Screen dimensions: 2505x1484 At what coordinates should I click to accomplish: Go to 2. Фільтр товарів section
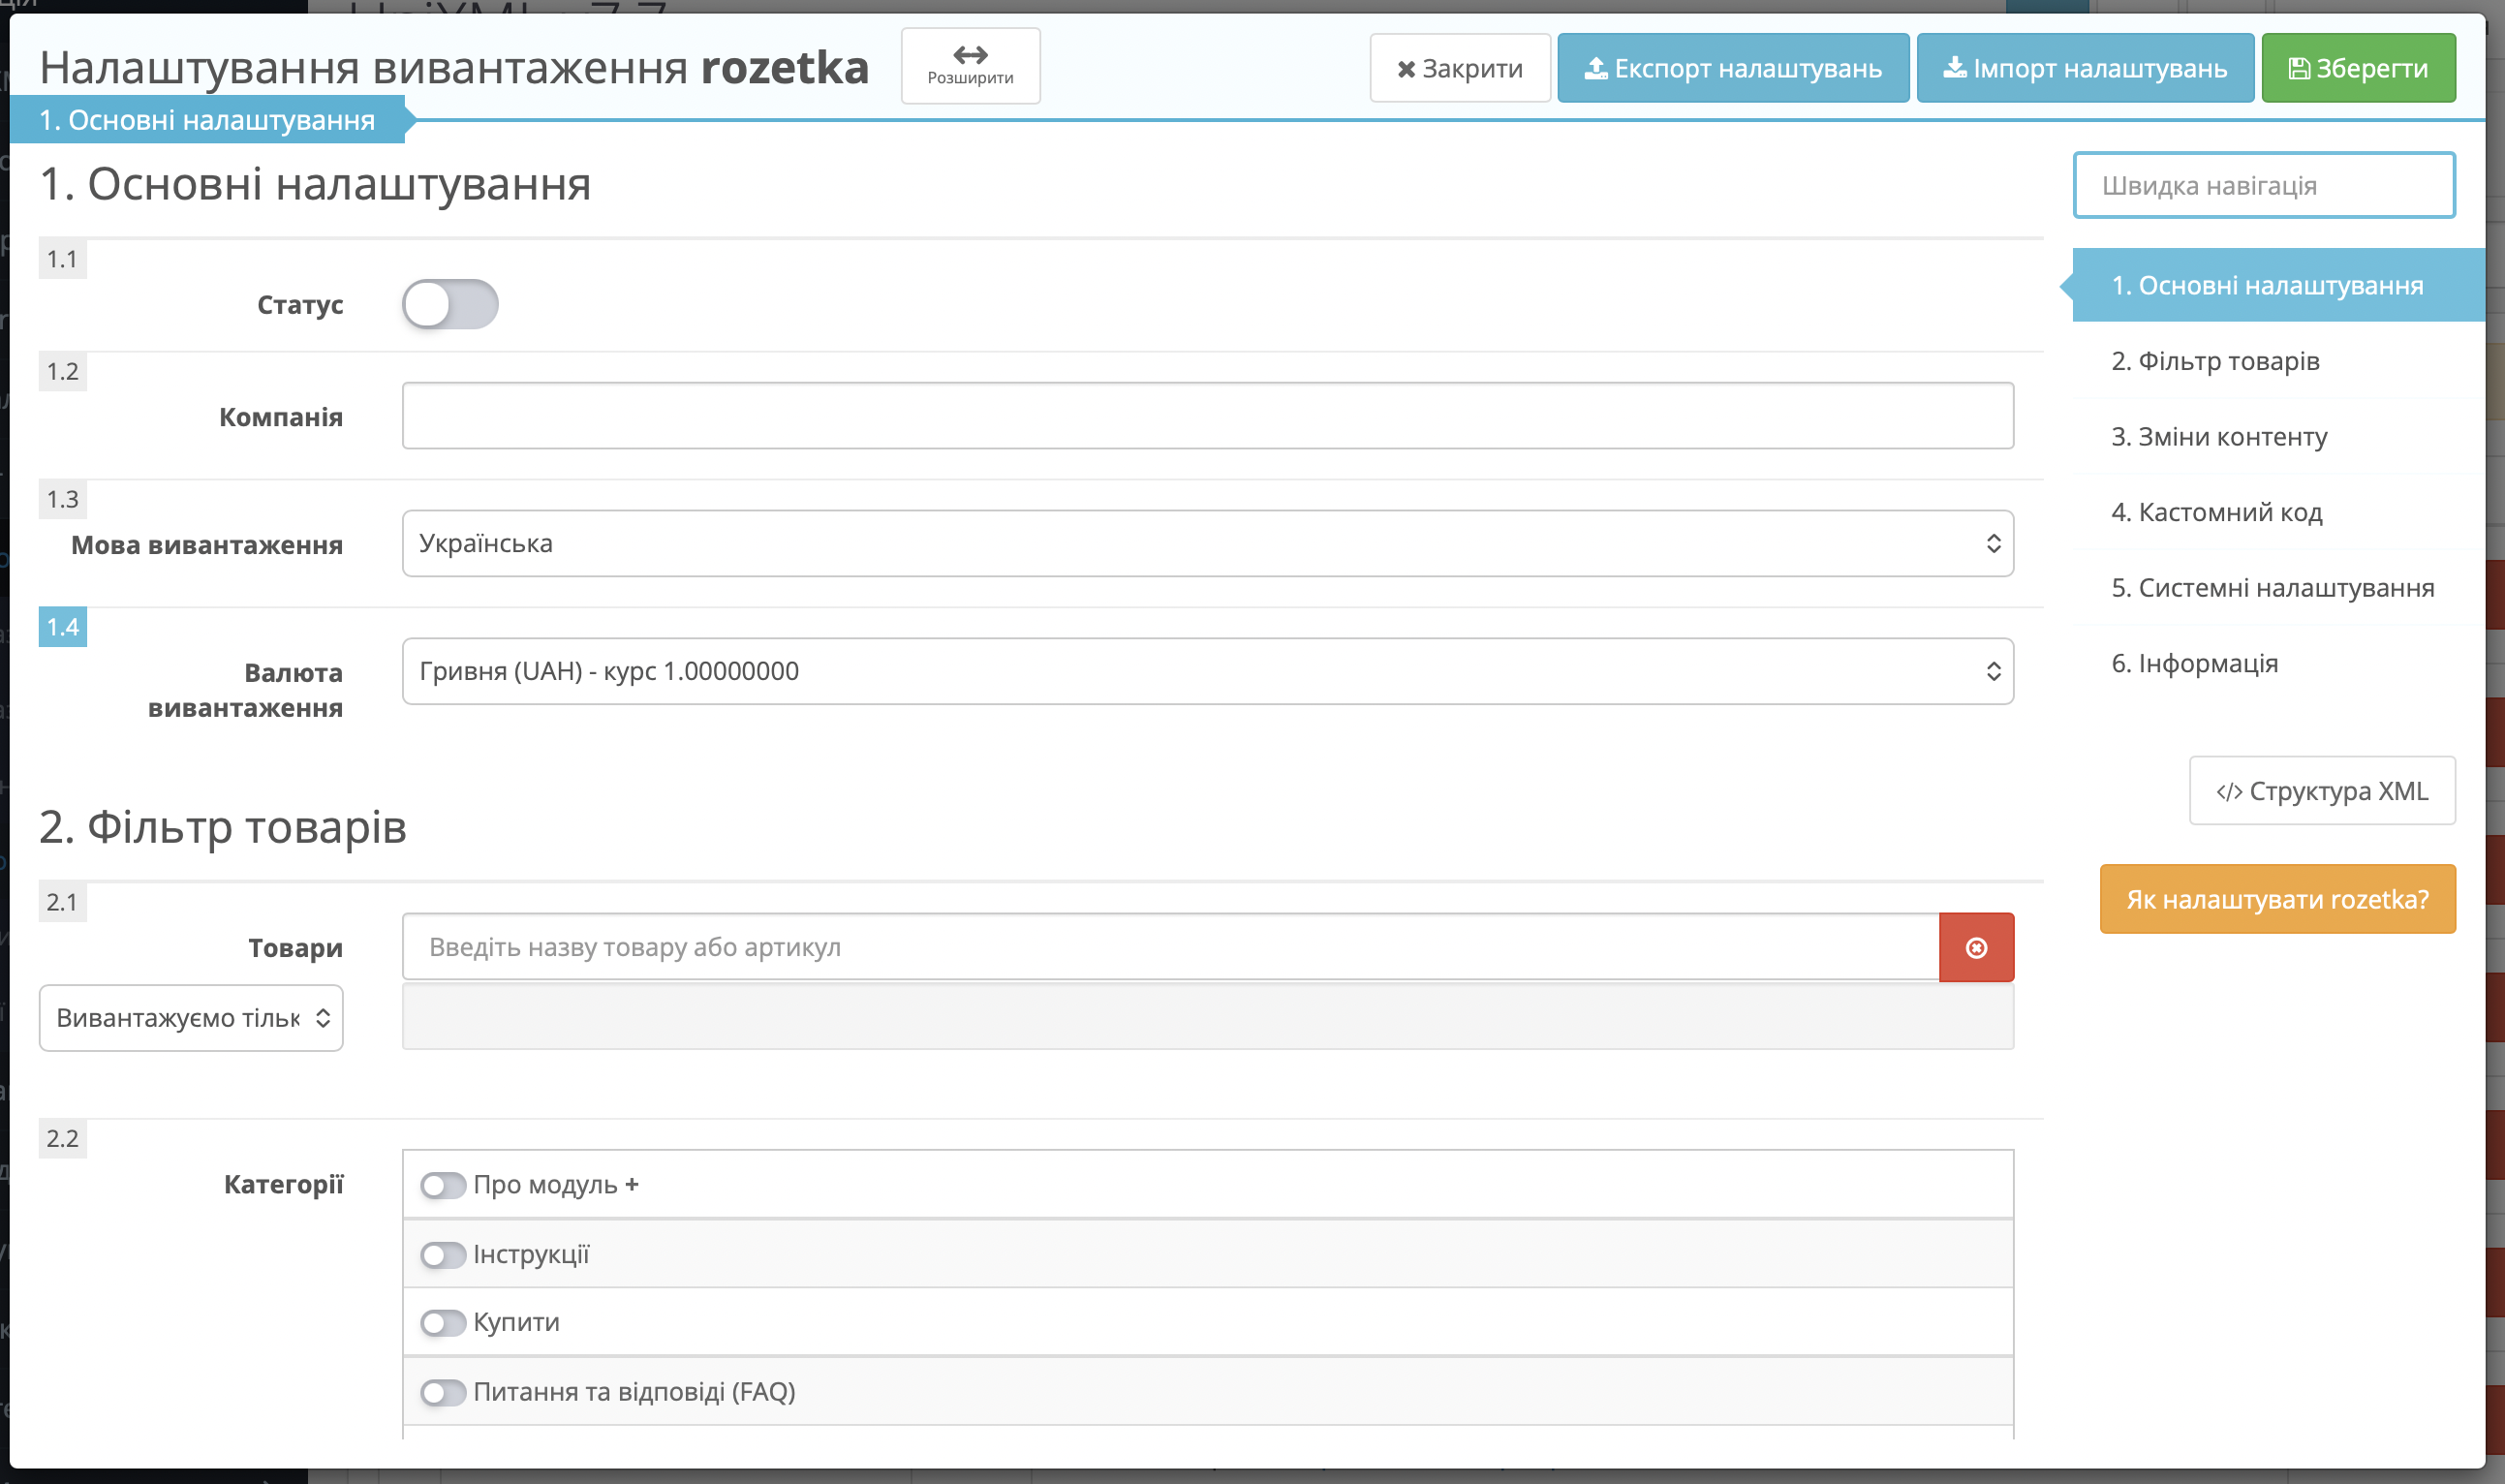[x=2215, y=361]
